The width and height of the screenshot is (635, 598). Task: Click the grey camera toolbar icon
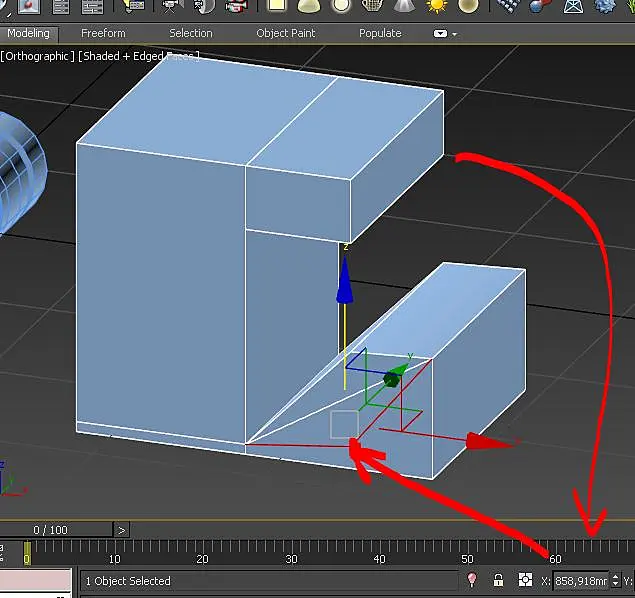click(x=172, y=6)
